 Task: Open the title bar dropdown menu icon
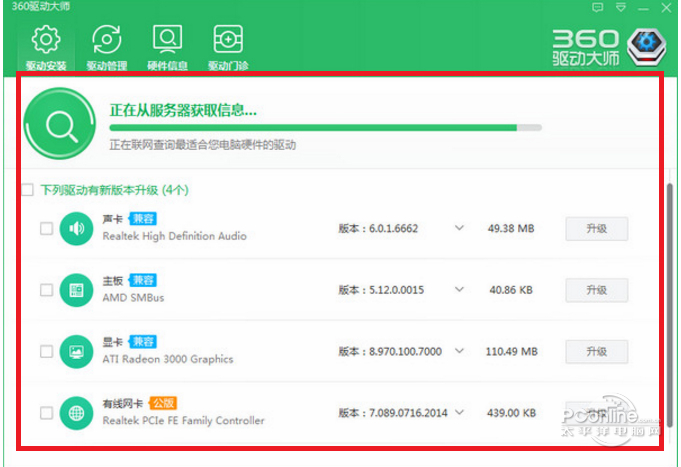tap(621, 7)
